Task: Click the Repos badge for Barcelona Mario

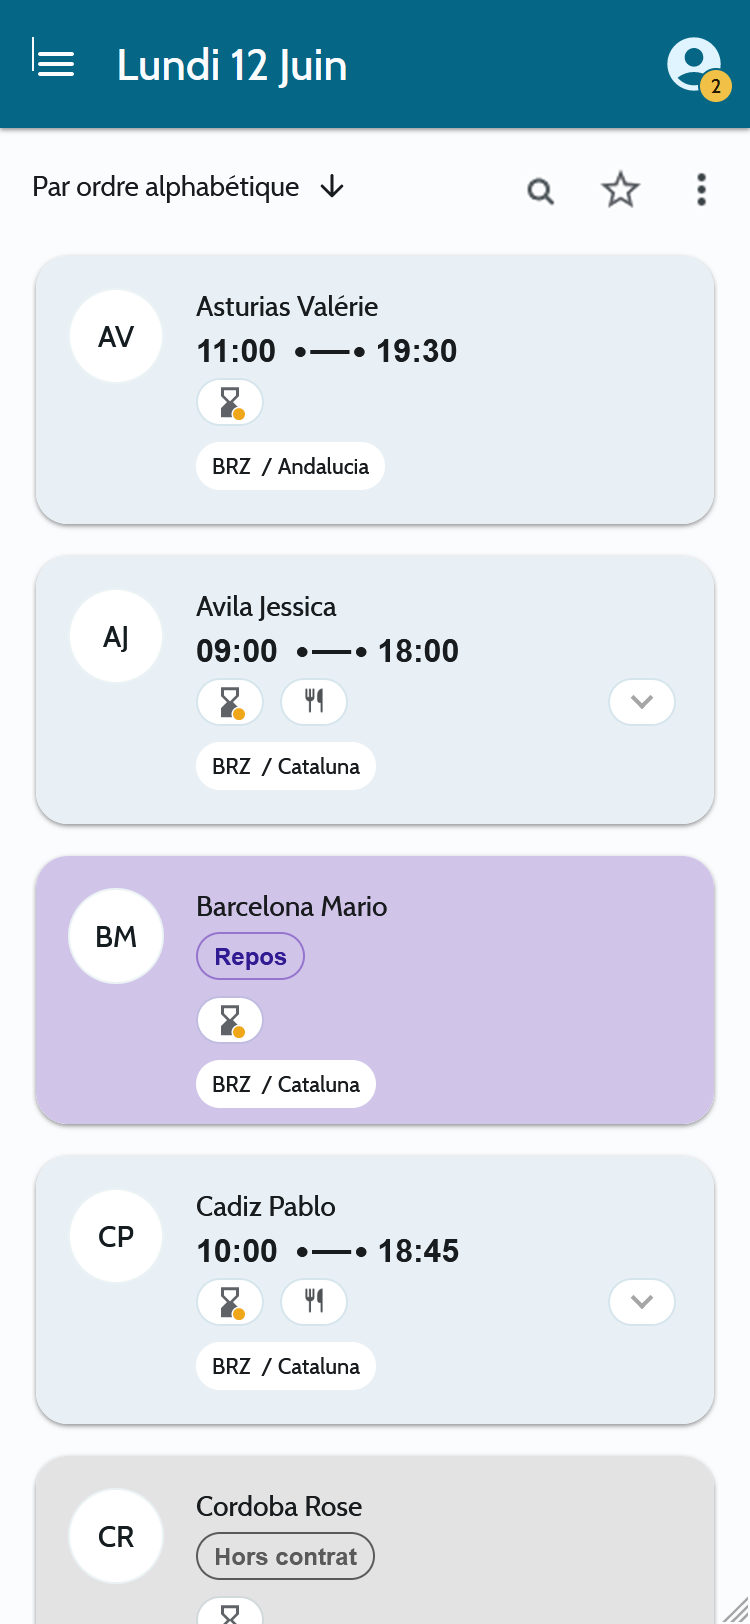Action: 251,956
